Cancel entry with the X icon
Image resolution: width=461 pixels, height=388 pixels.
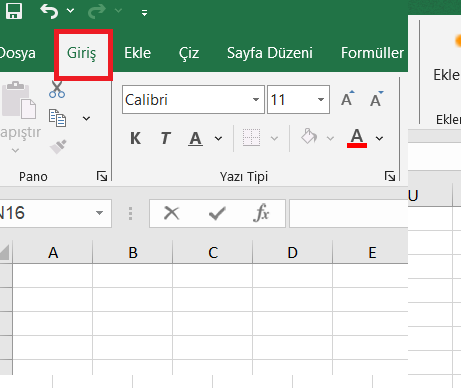[x=172, y=213]
